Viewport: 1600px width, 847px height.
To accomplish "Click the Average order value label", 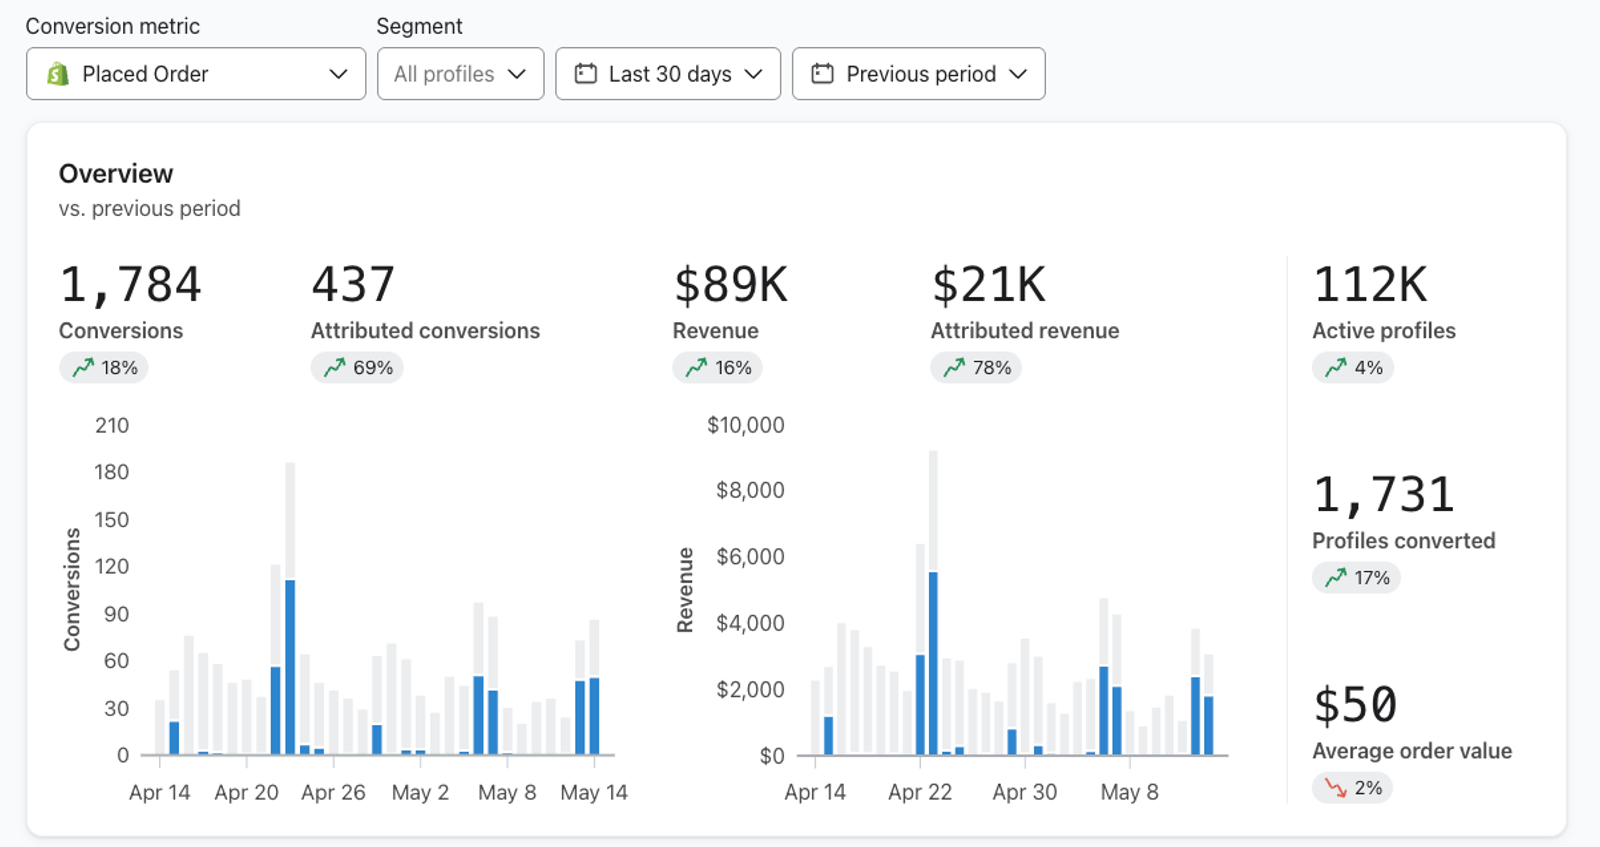I will [x=1412, y=751].
